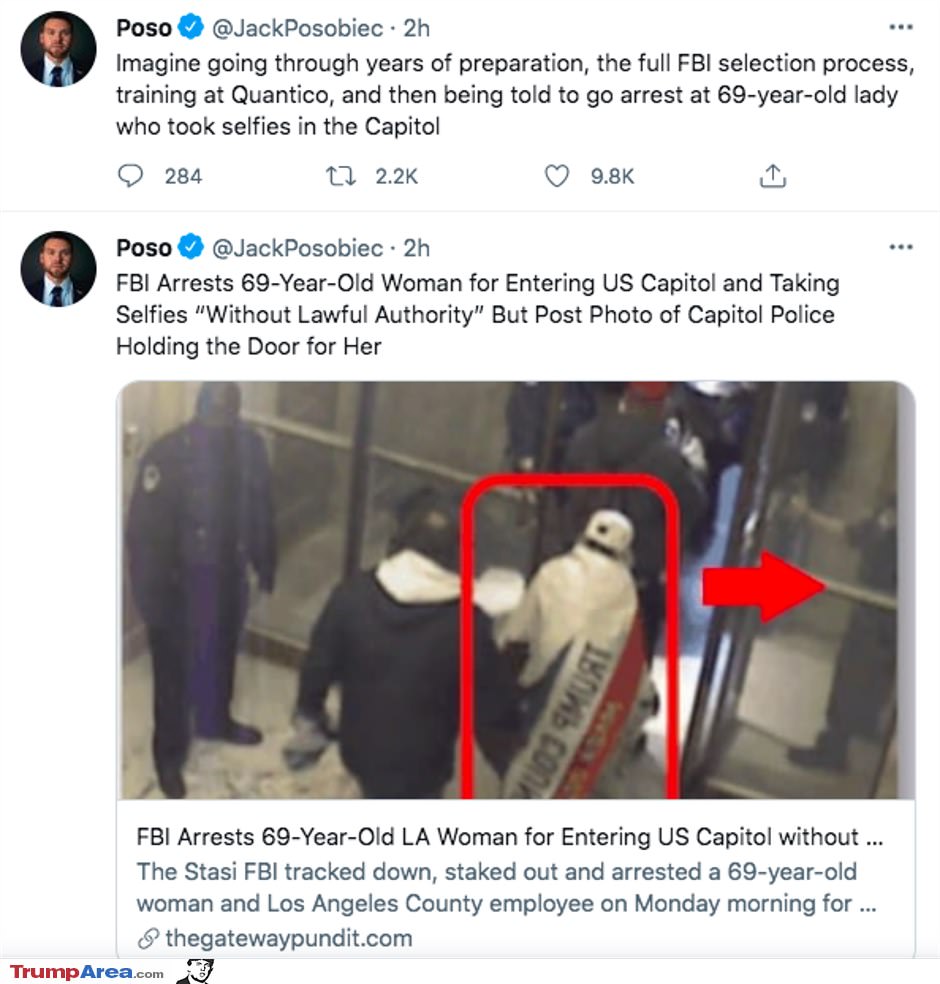Click the Poso display name on the second tweet

144,246
